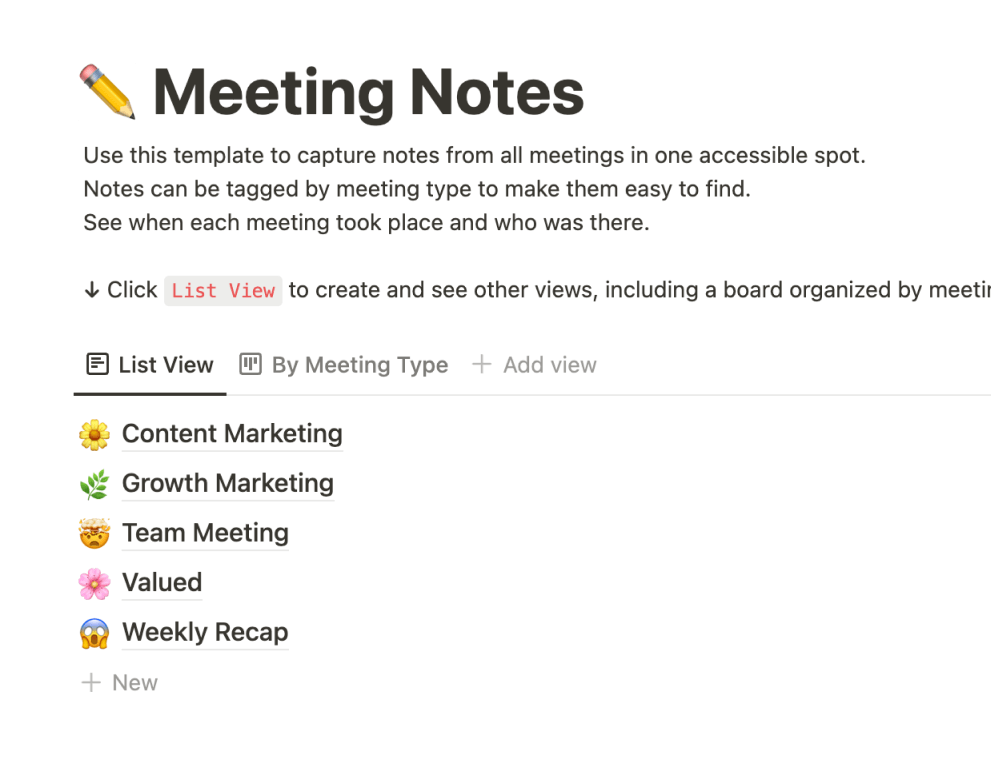Add a new database view
The width and height of the screenshot is (991, 758).
[x=534, y=365]
